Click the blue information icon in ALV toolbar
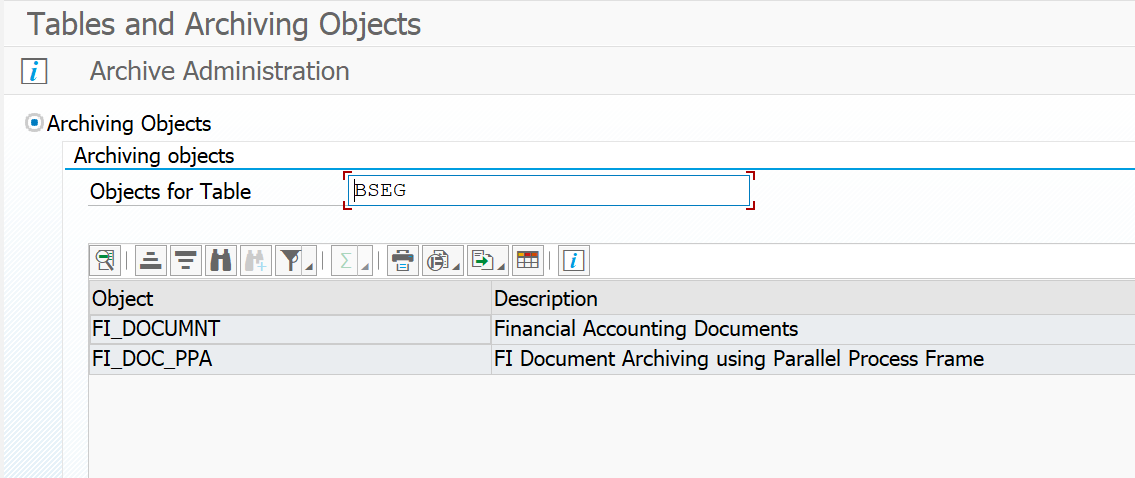The height and width of the screenshot is (478, 1135). (573, 261)
